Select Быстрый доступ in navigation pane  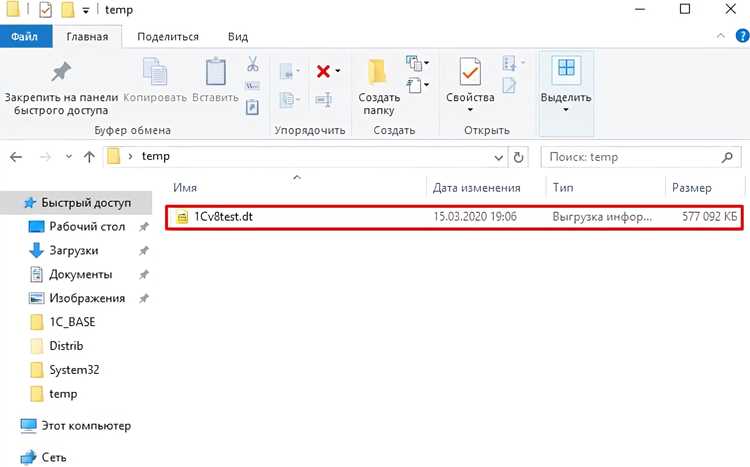coord(77,203)
